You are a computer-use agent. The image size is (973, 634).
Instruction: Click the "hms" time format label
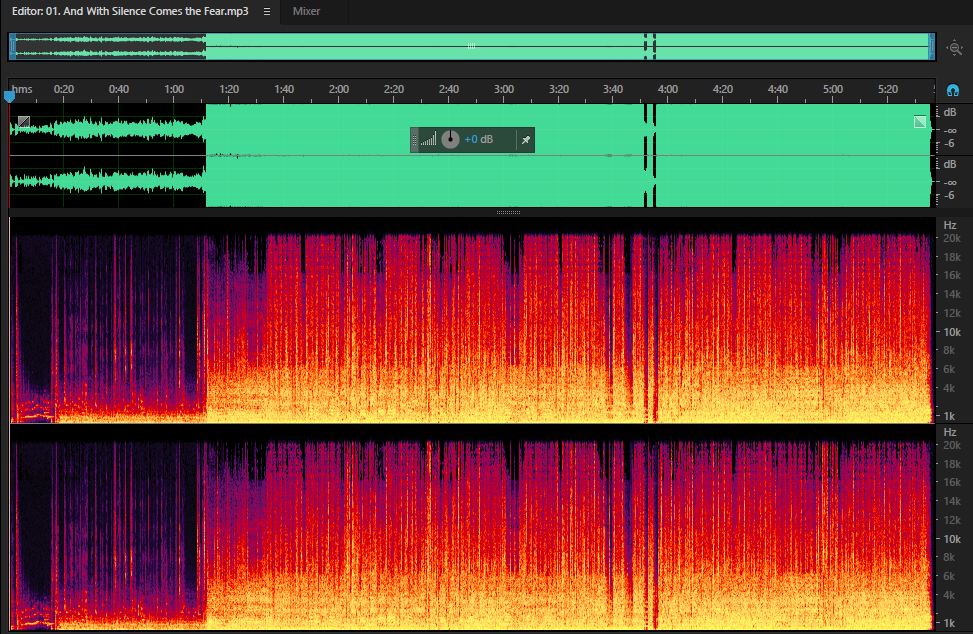point(22,89)
